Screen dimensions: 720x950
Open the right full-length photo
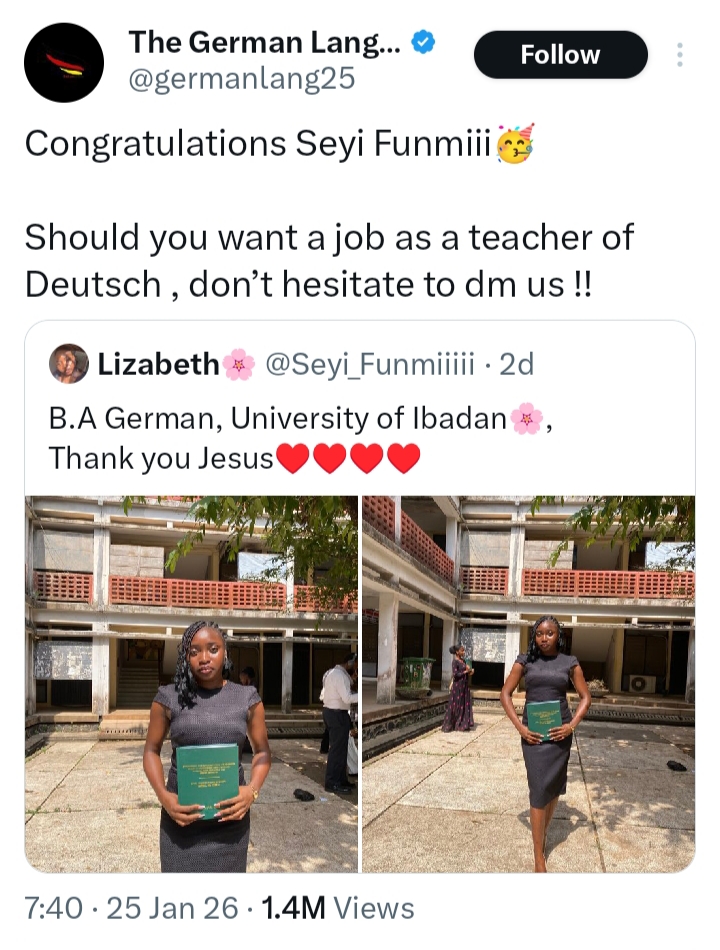point(528,684)
